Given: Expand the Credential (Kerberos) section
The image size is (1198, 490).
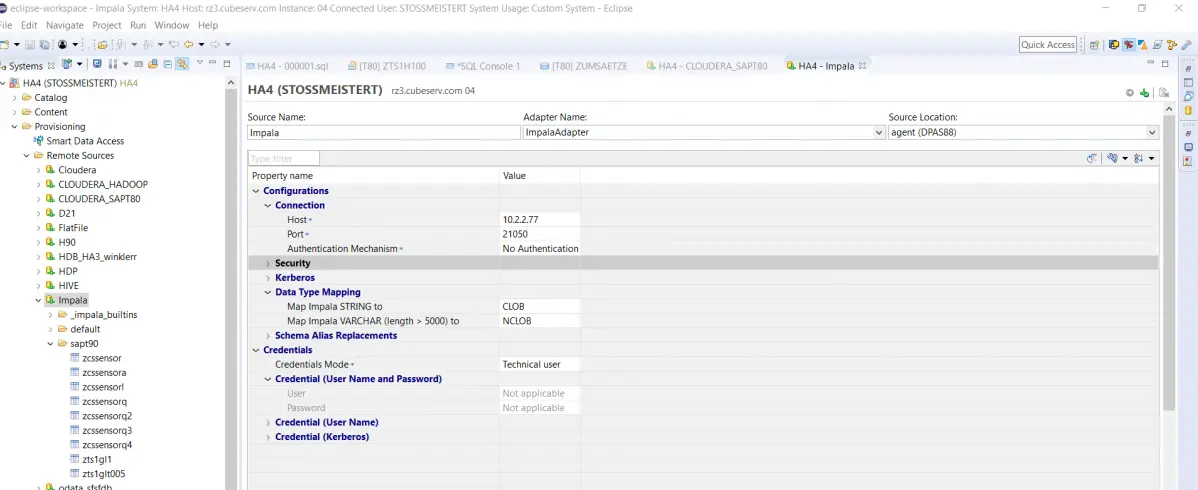Looking at the screenshot, I should pos(268,437).
